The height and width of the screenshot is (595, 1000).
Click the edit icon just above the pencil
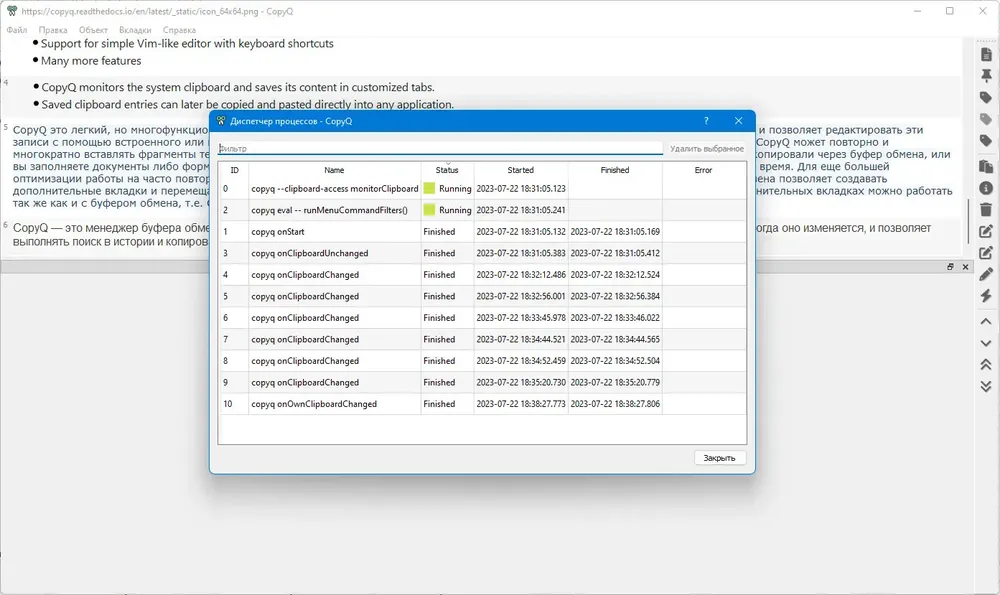click(x=986, y=253)
